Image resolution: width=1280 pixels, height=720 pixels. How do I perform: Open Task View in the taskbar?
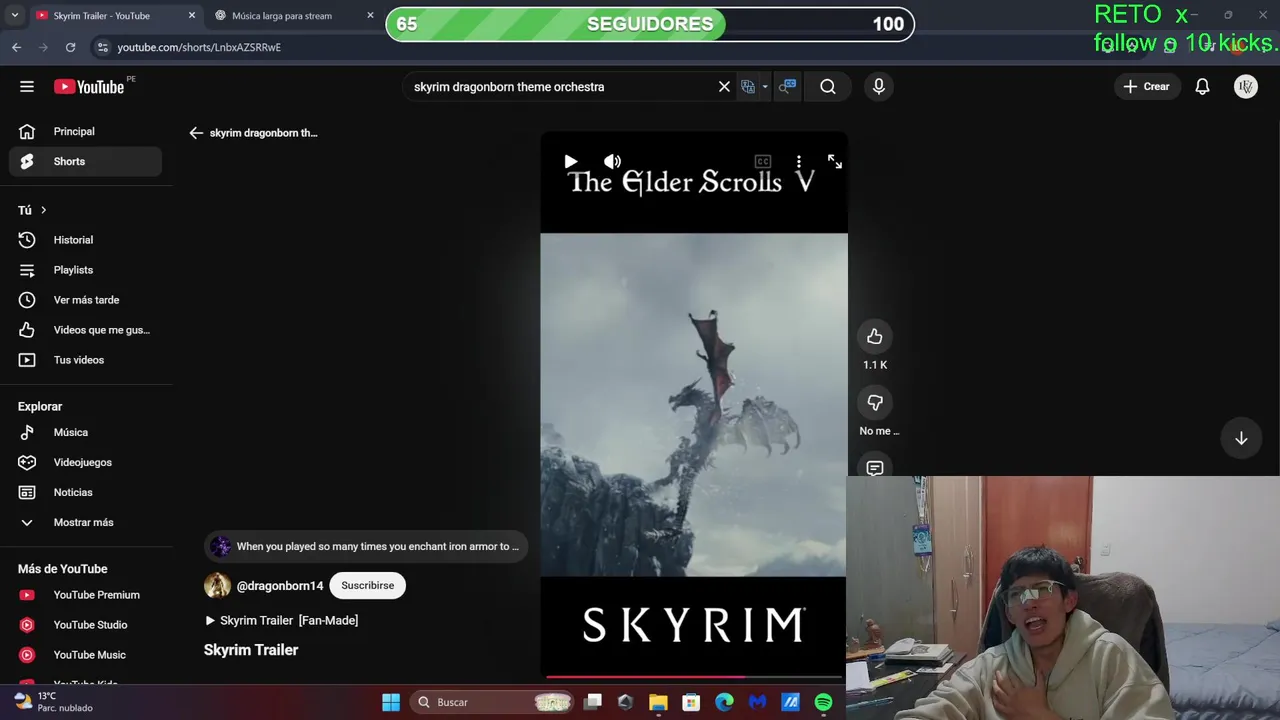pyautogui.click(x=593, y=702)
